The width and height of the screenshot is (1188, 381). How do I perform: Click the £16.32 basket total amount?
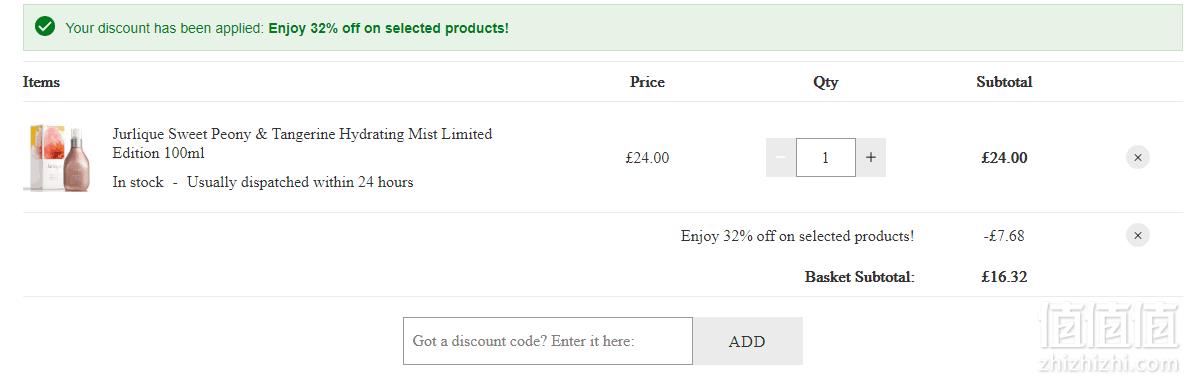coord(1004,276)
